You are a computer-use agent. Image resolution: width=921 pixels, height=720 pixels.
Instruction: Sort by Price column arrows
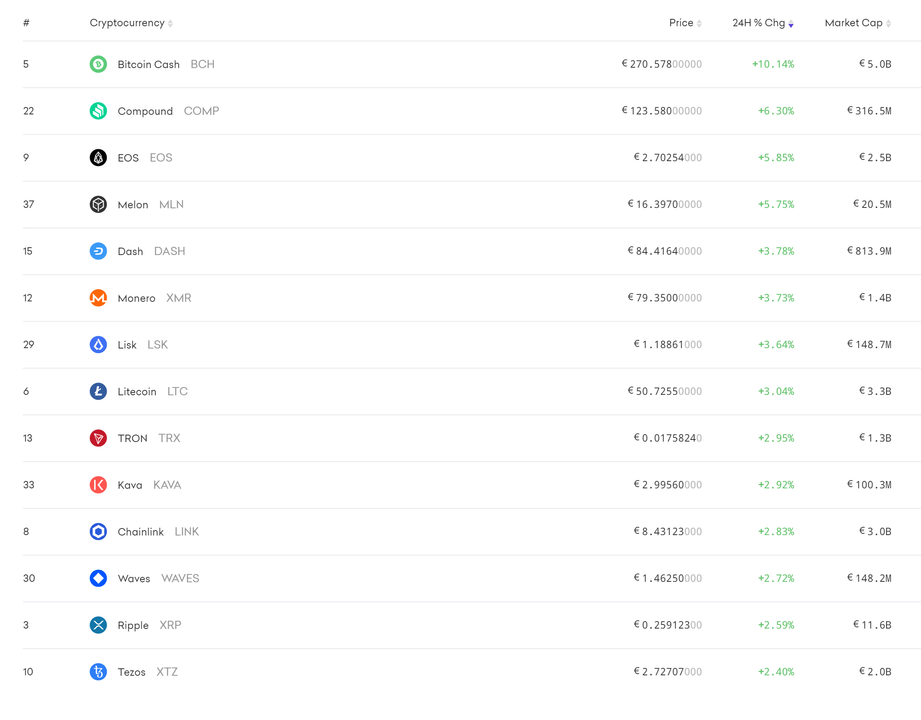click(699, 23)
